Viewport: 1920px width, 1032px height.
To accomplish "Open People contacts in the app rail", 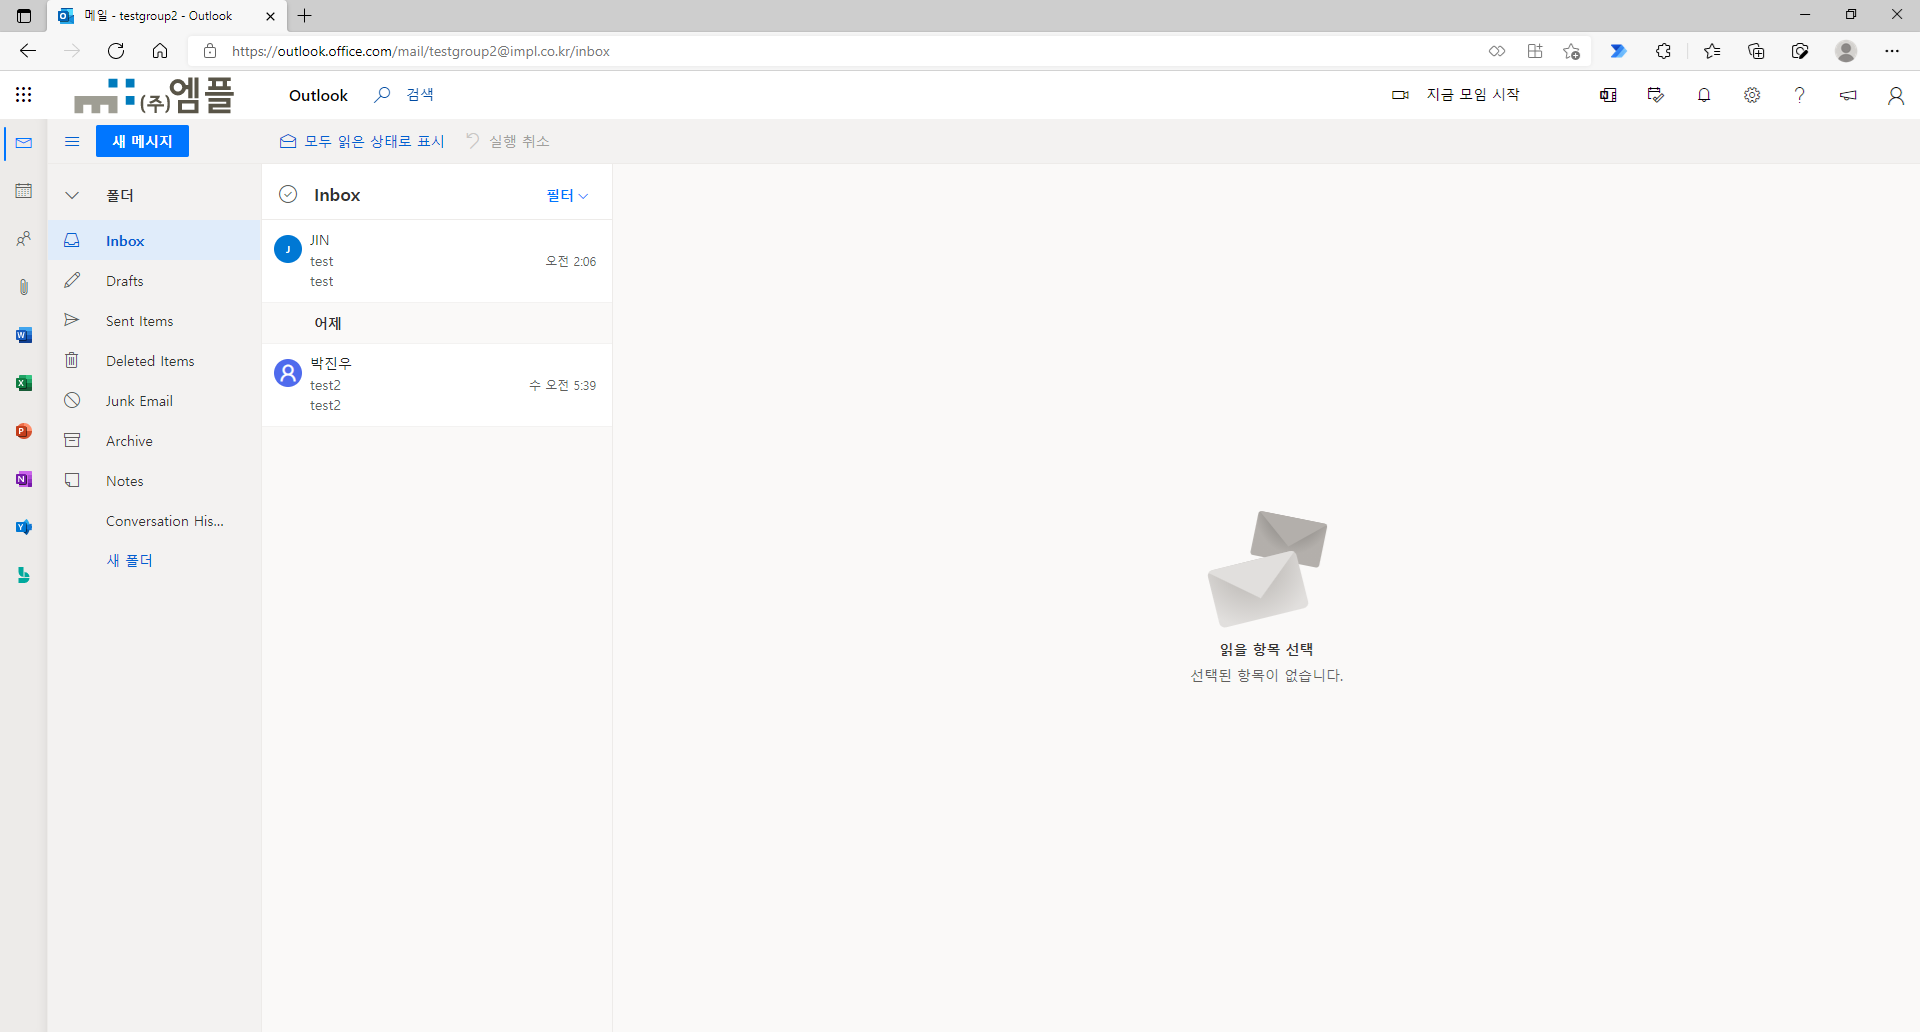I will coord(24,239).
